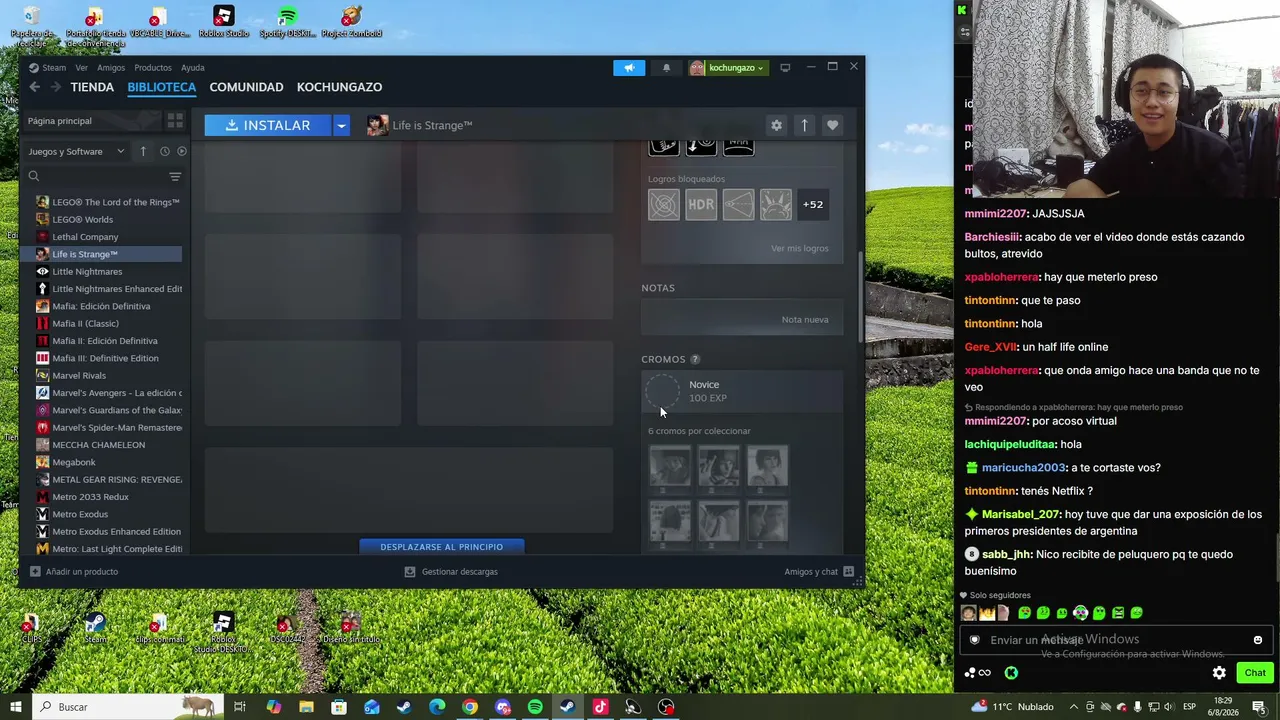Open the Project Zomboid desktop shortcut
This screenshot has width=1280, height=720.
tap(351, 22)
